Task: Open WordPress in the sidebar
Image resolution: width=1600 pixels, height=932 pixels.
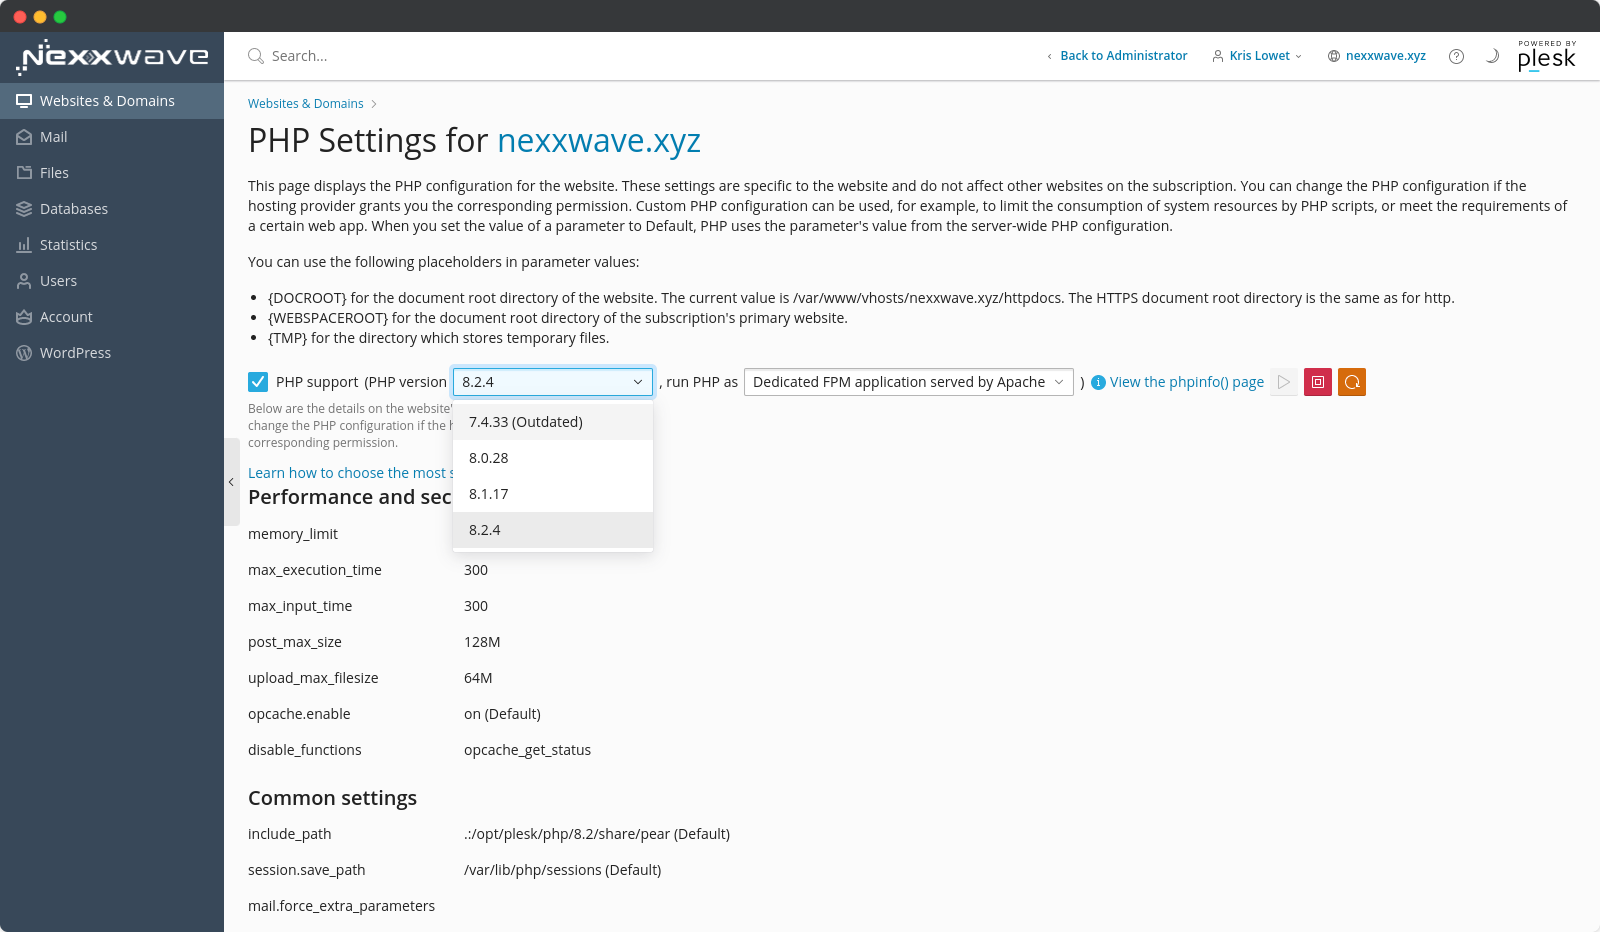Action: click(112, 353)
